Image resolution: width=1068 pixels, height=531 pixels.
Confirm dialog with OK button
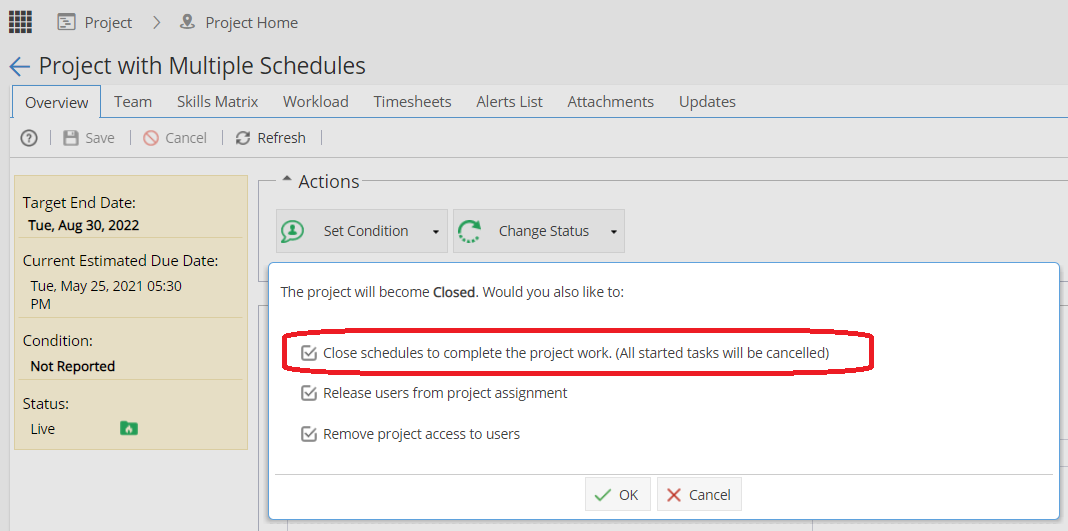pos(618,494)
